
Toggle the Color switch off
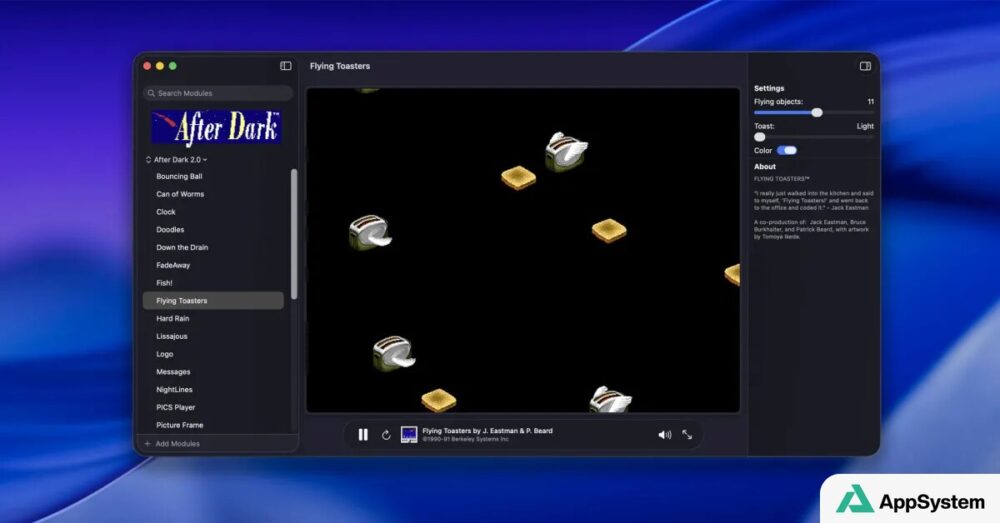787,151
